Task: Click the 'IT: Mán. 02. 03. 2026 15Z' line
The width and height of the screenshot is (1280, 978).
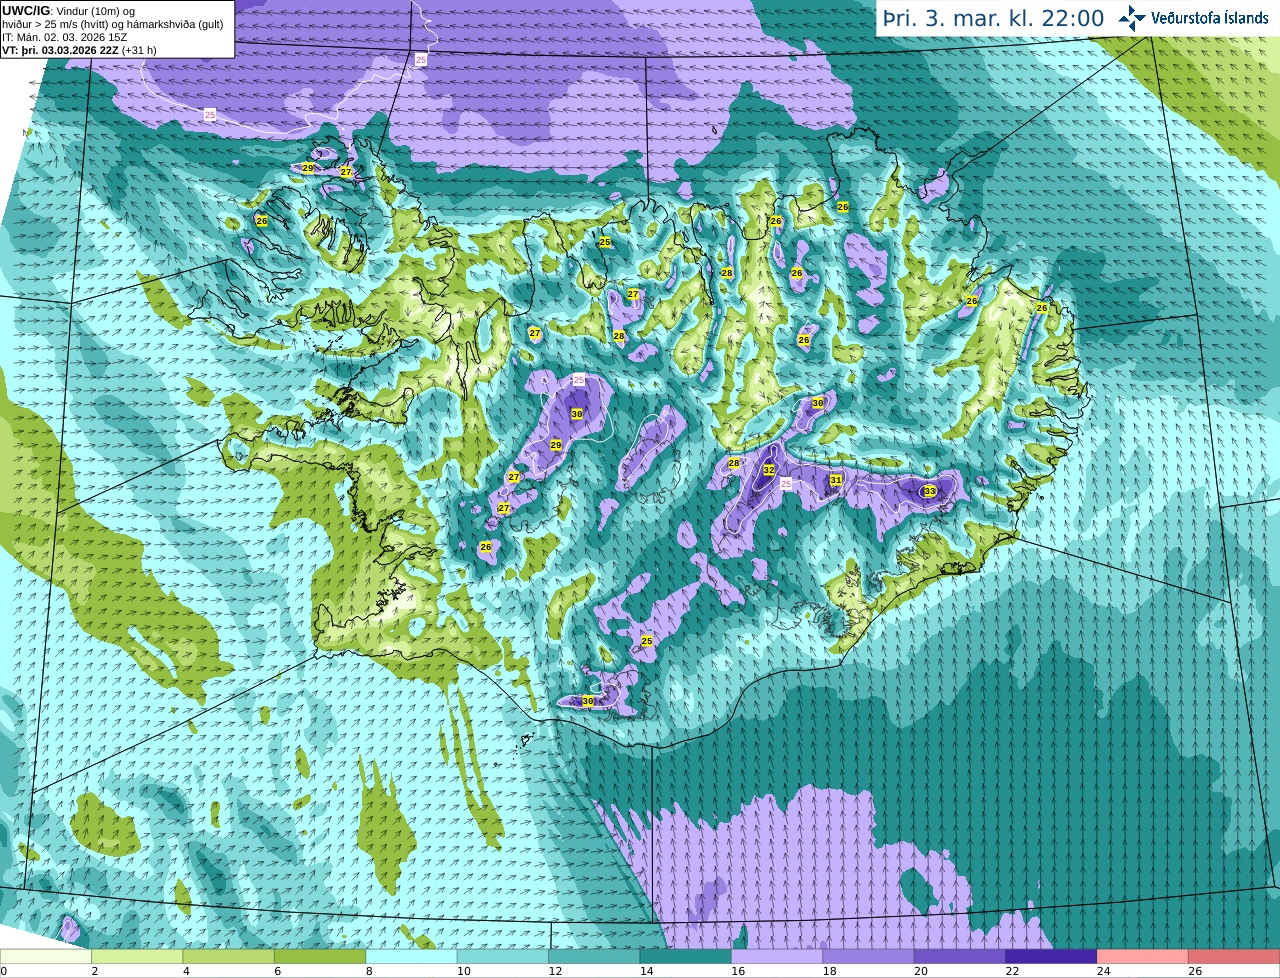Action: pyautogui.click(x=65, y=36)
